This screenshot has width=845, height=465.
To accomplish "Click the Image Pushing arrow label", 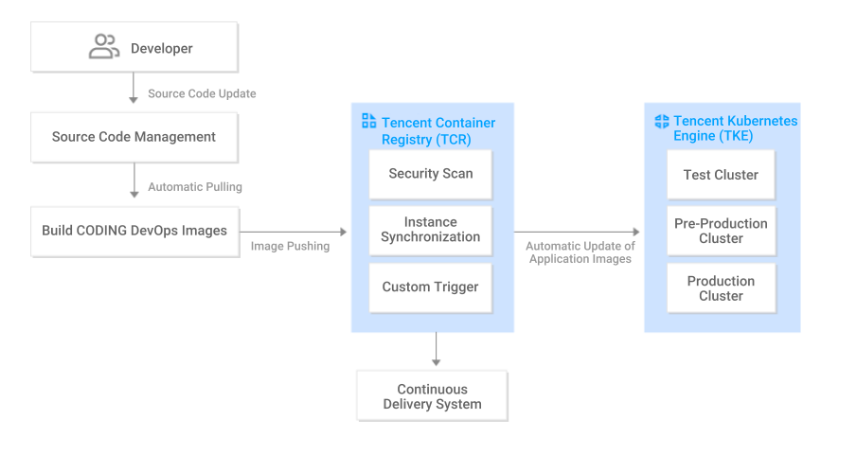I will tap(290, 246).
